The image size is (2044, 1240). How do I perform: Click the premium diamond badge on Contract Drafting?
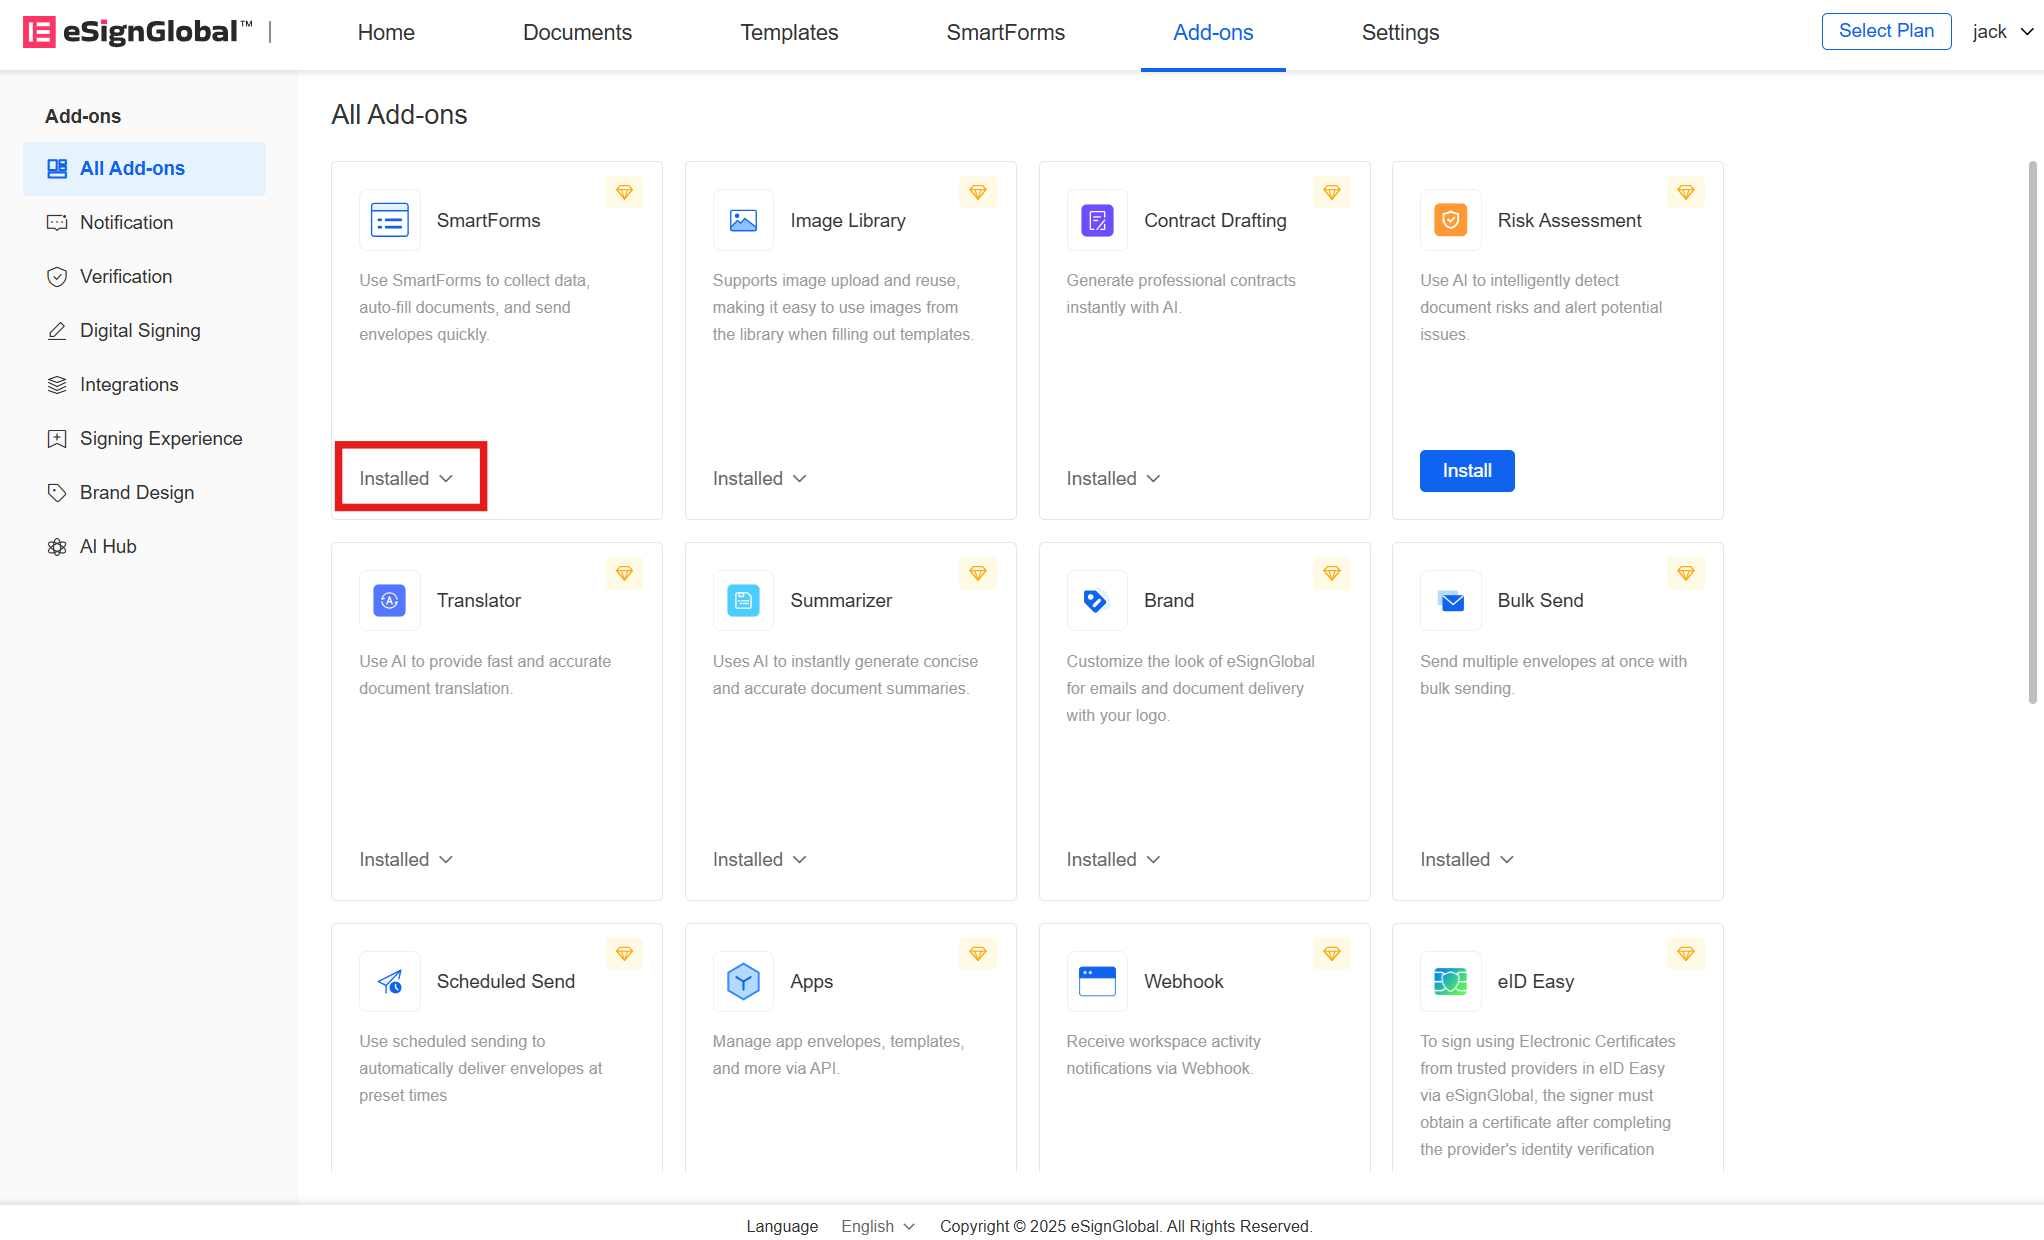pos(1331,192)
